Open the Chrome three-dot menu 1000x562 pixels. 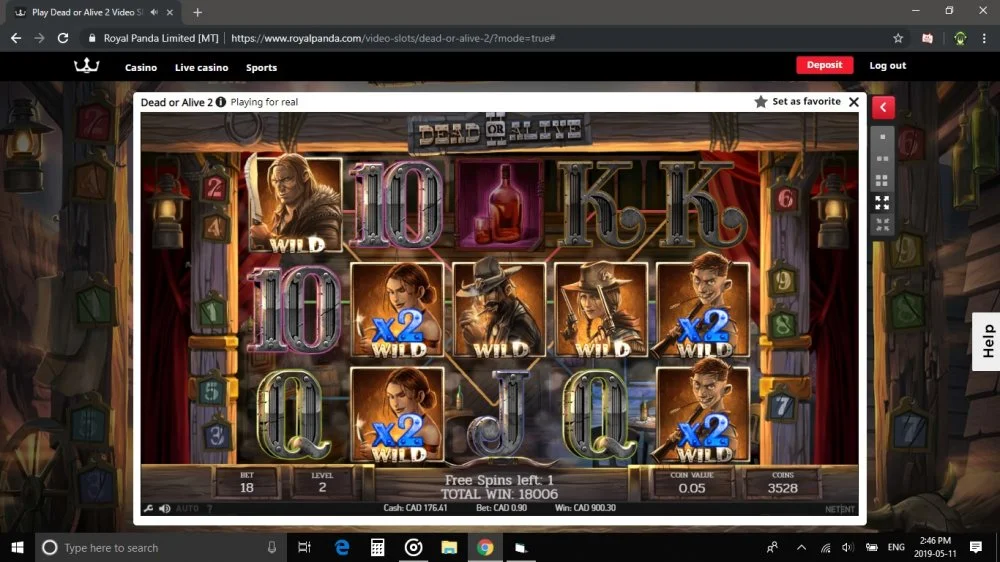(x=984, y=38)
